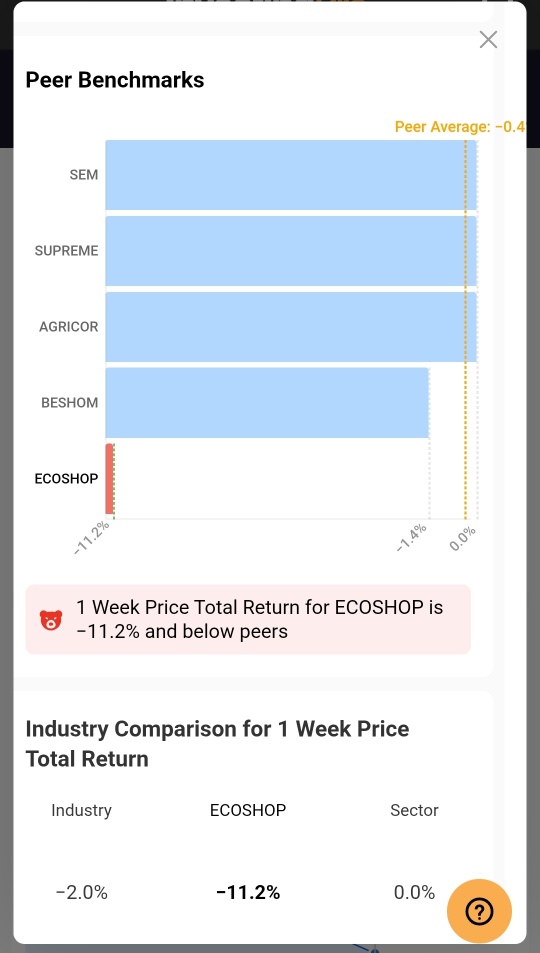Select the SEM bar in chart
This screenshot has height=953, width=540.
[291, 175]
